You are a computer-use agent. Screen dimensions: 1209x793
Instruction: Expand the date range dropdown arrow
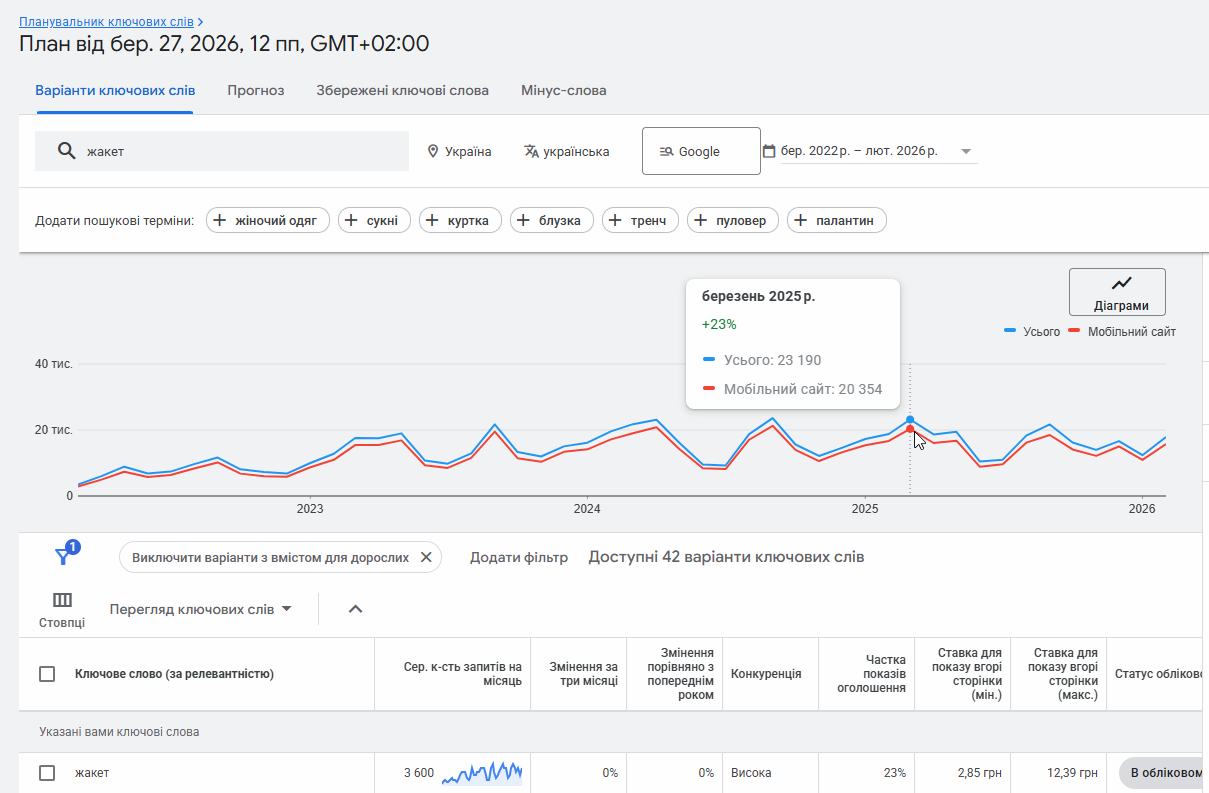(x=966, y=152)
